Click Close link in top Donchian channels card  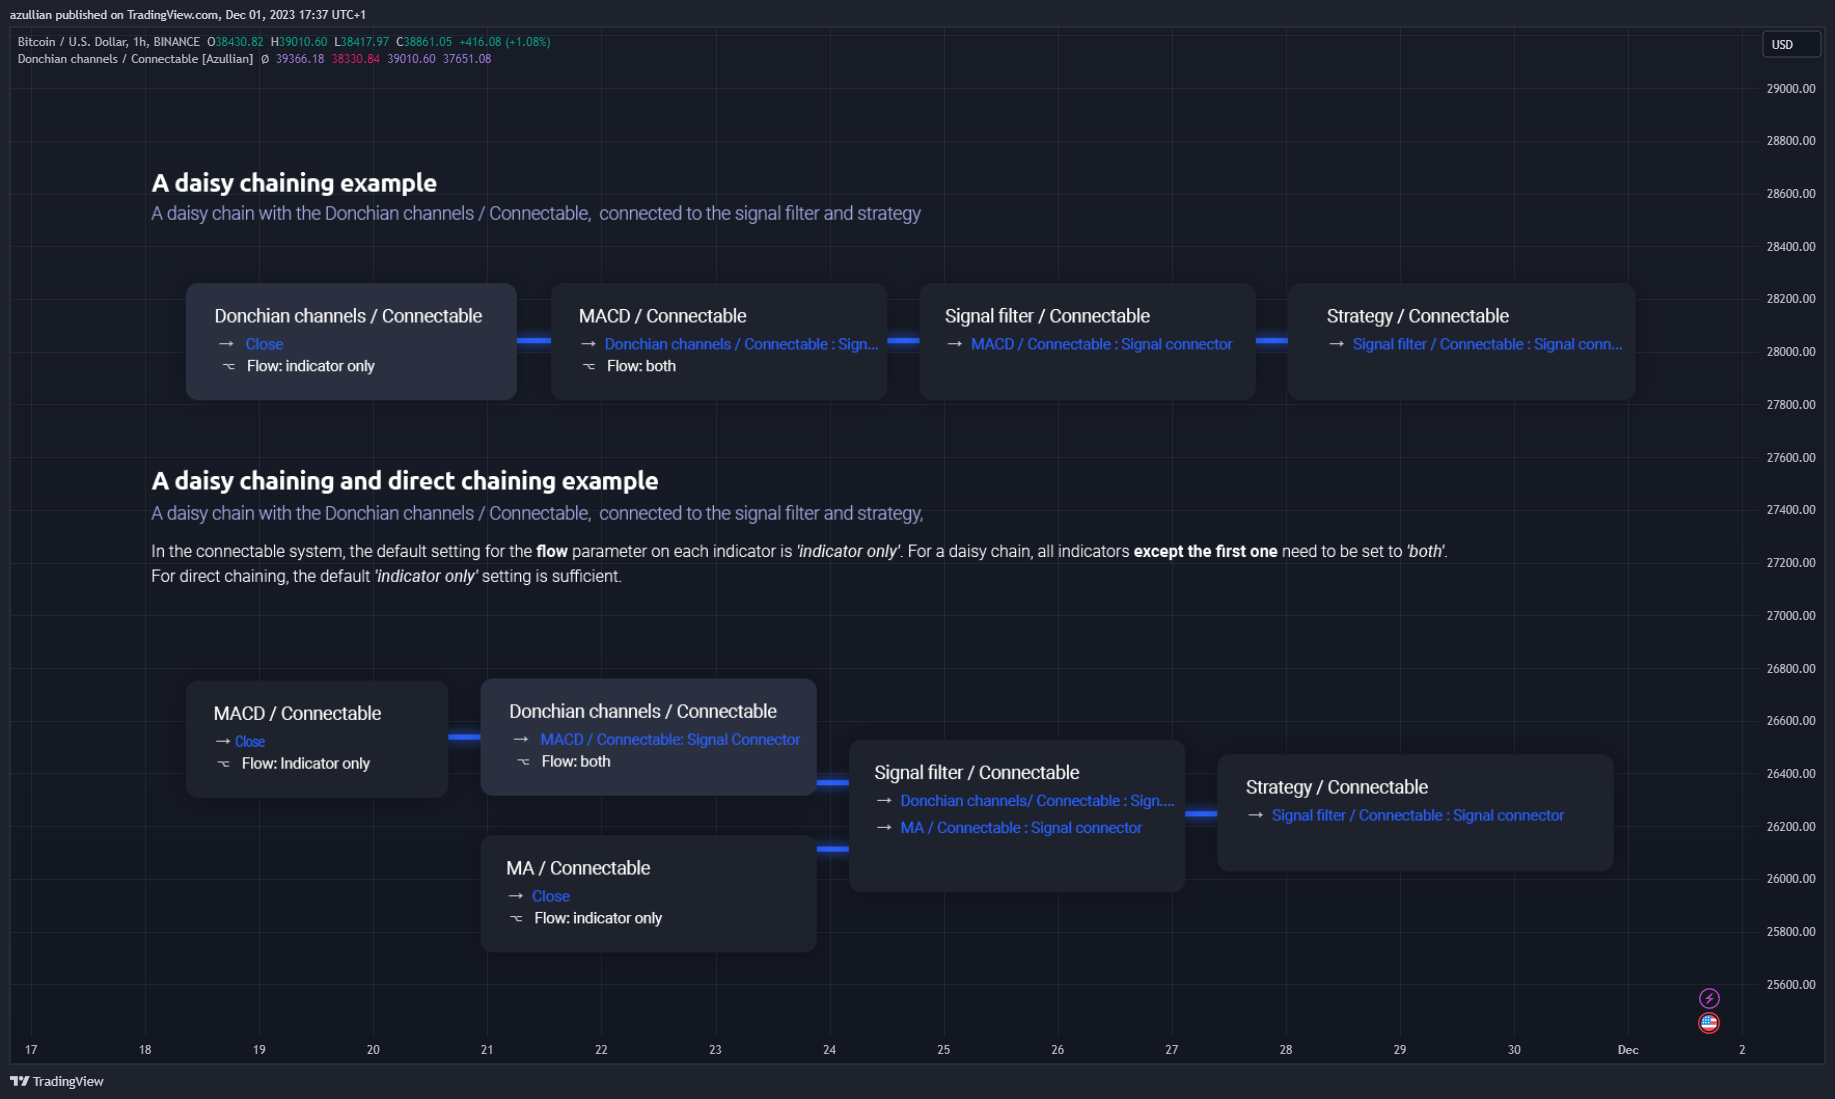264,344
